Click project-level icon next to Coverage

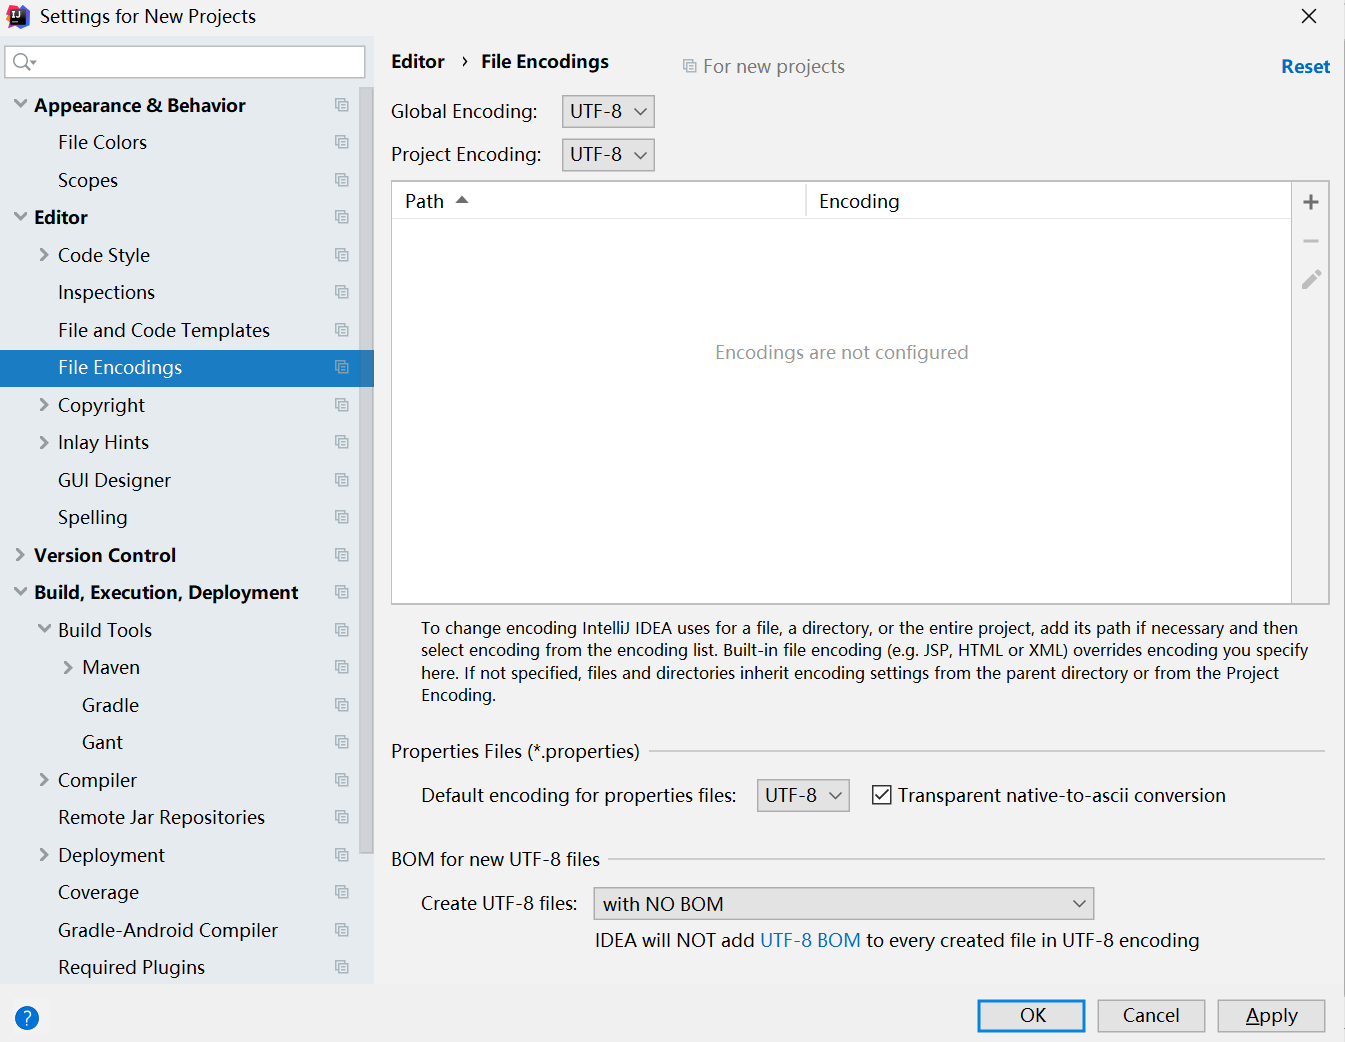(342, 892)
